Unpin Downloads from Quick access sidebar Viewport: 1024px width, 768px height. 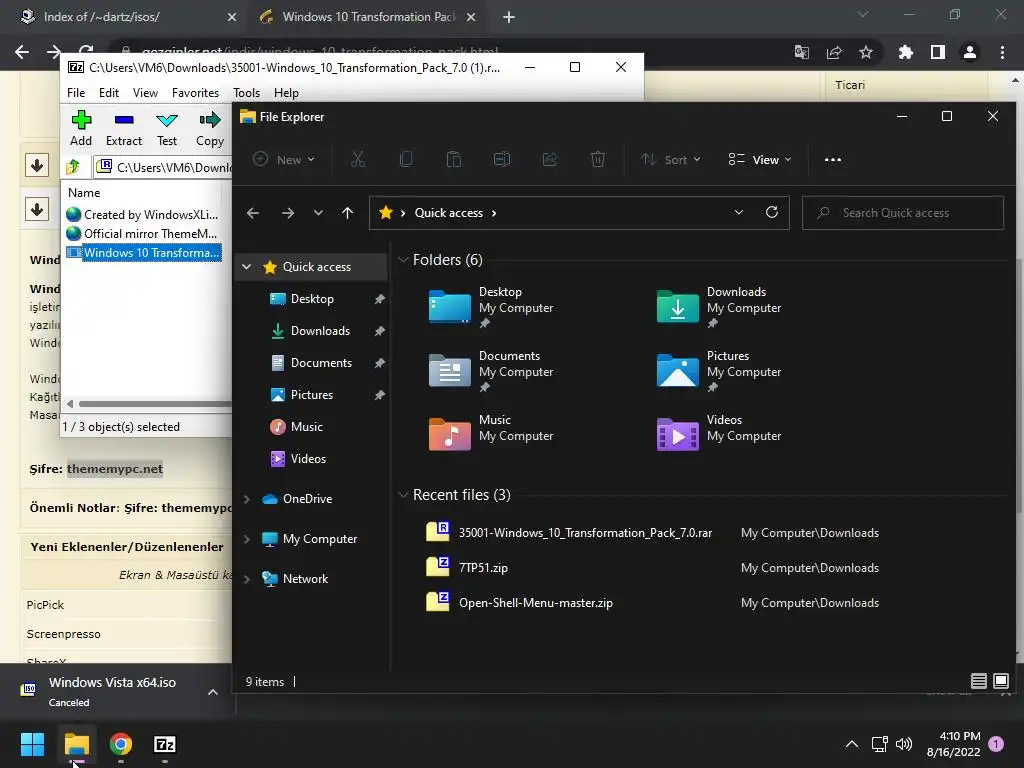[x=379, y=331]
